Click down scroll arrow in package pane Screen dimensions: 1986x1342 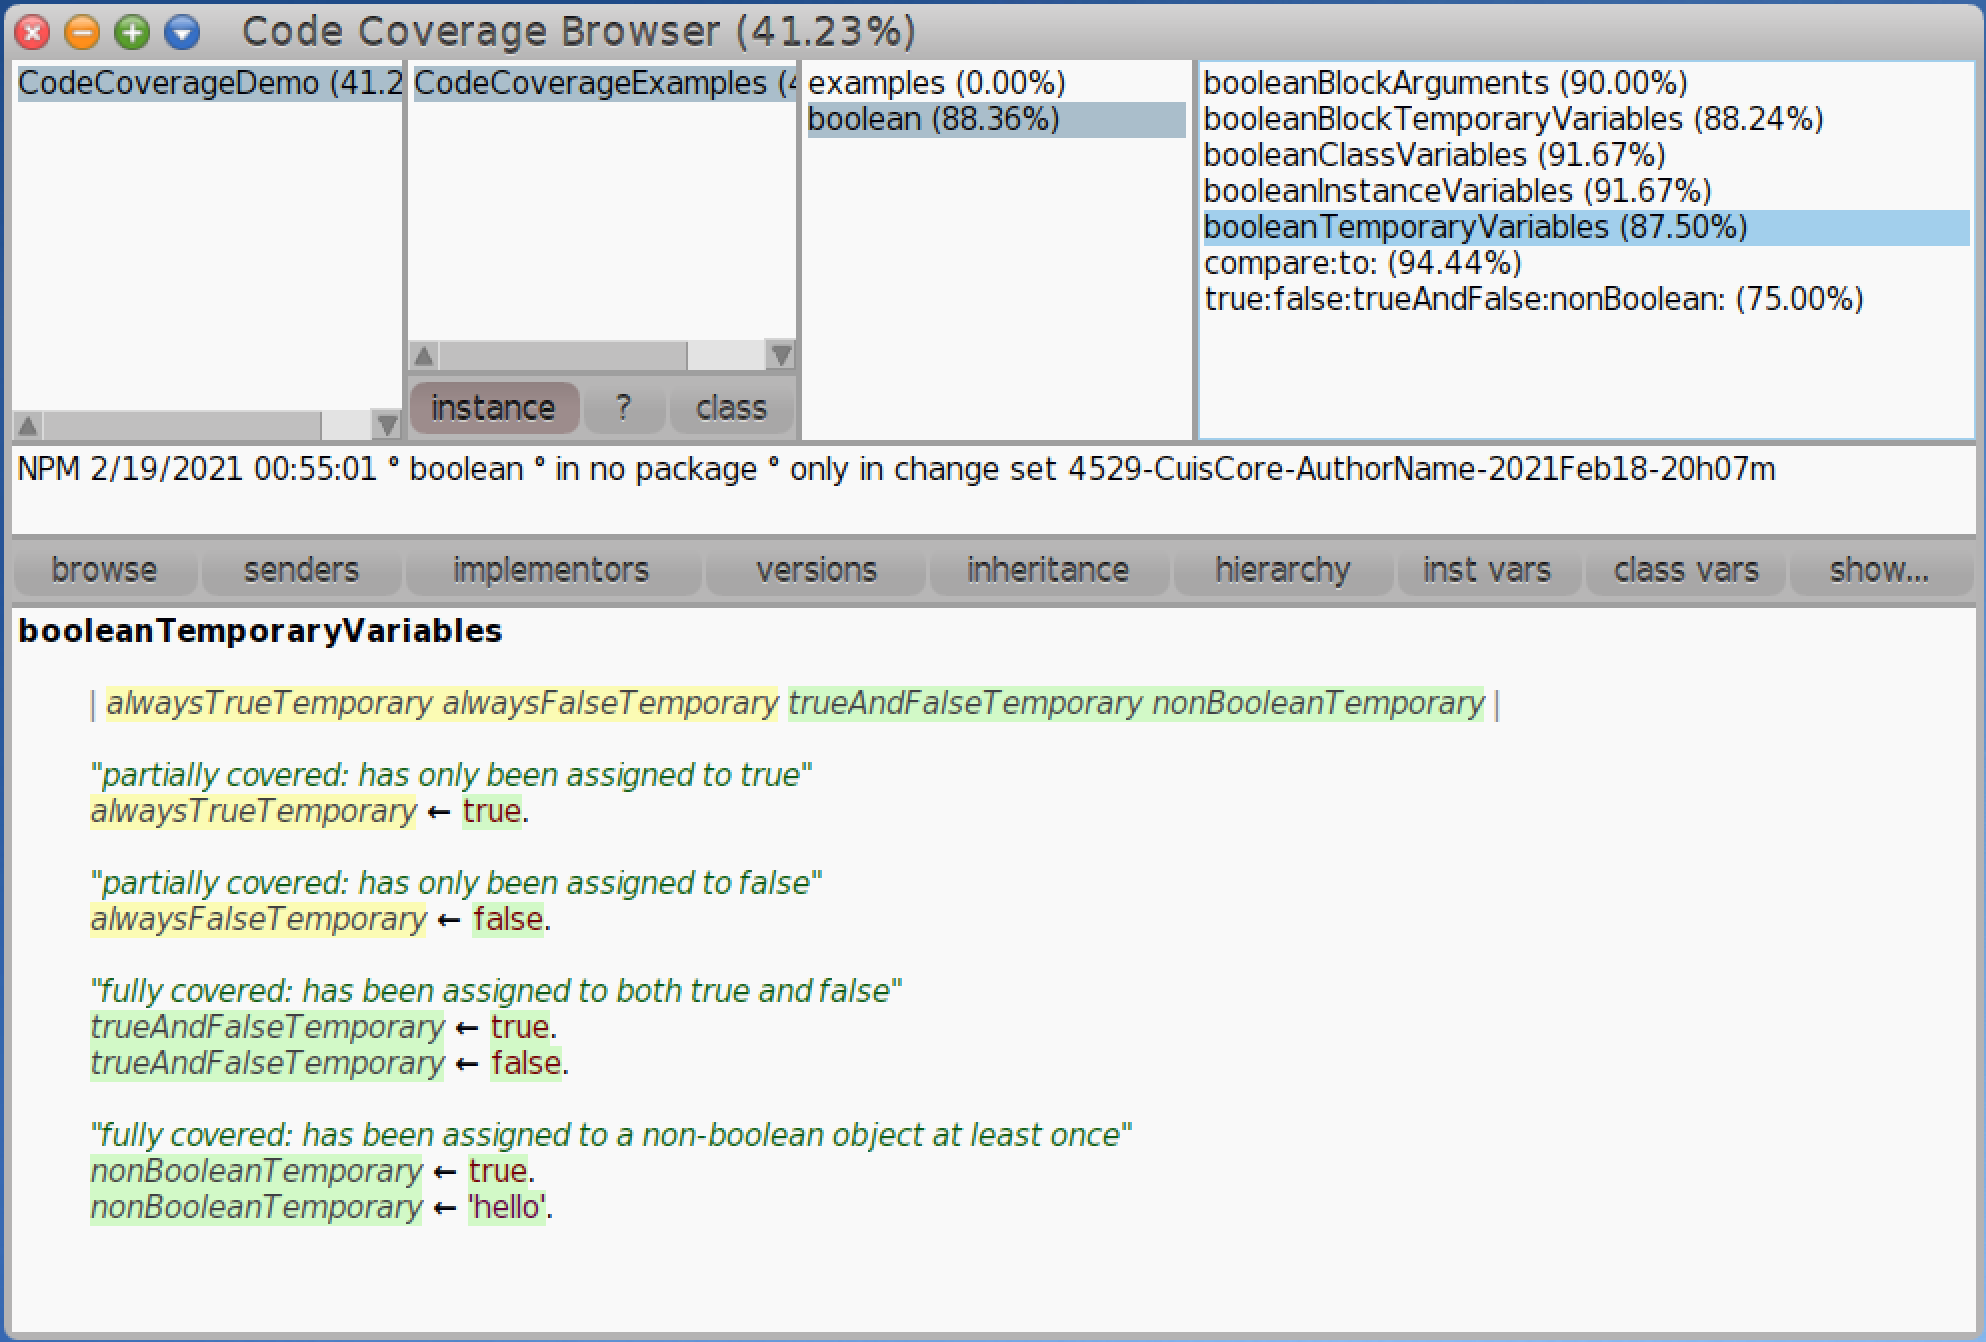coord(386,426)
